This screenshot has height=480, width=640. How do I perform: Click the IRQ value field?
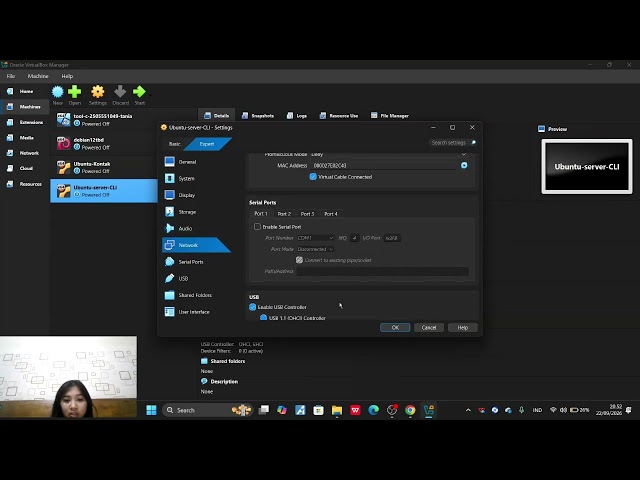354,238
